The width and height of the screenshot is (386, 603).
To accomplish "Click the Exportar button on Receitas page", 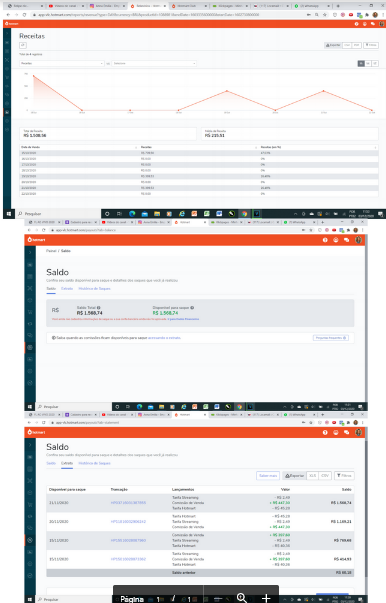I will coord(333,45).
